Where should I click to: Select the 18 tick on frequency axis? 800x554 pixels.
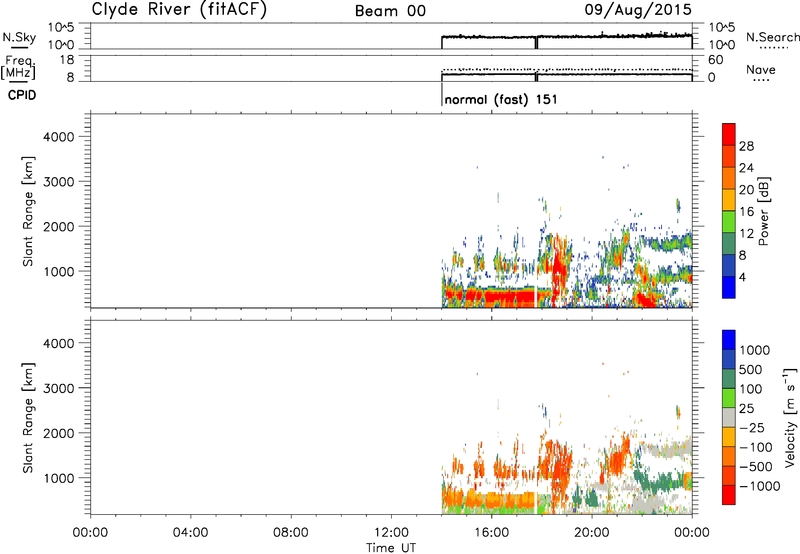click(67, 60)
